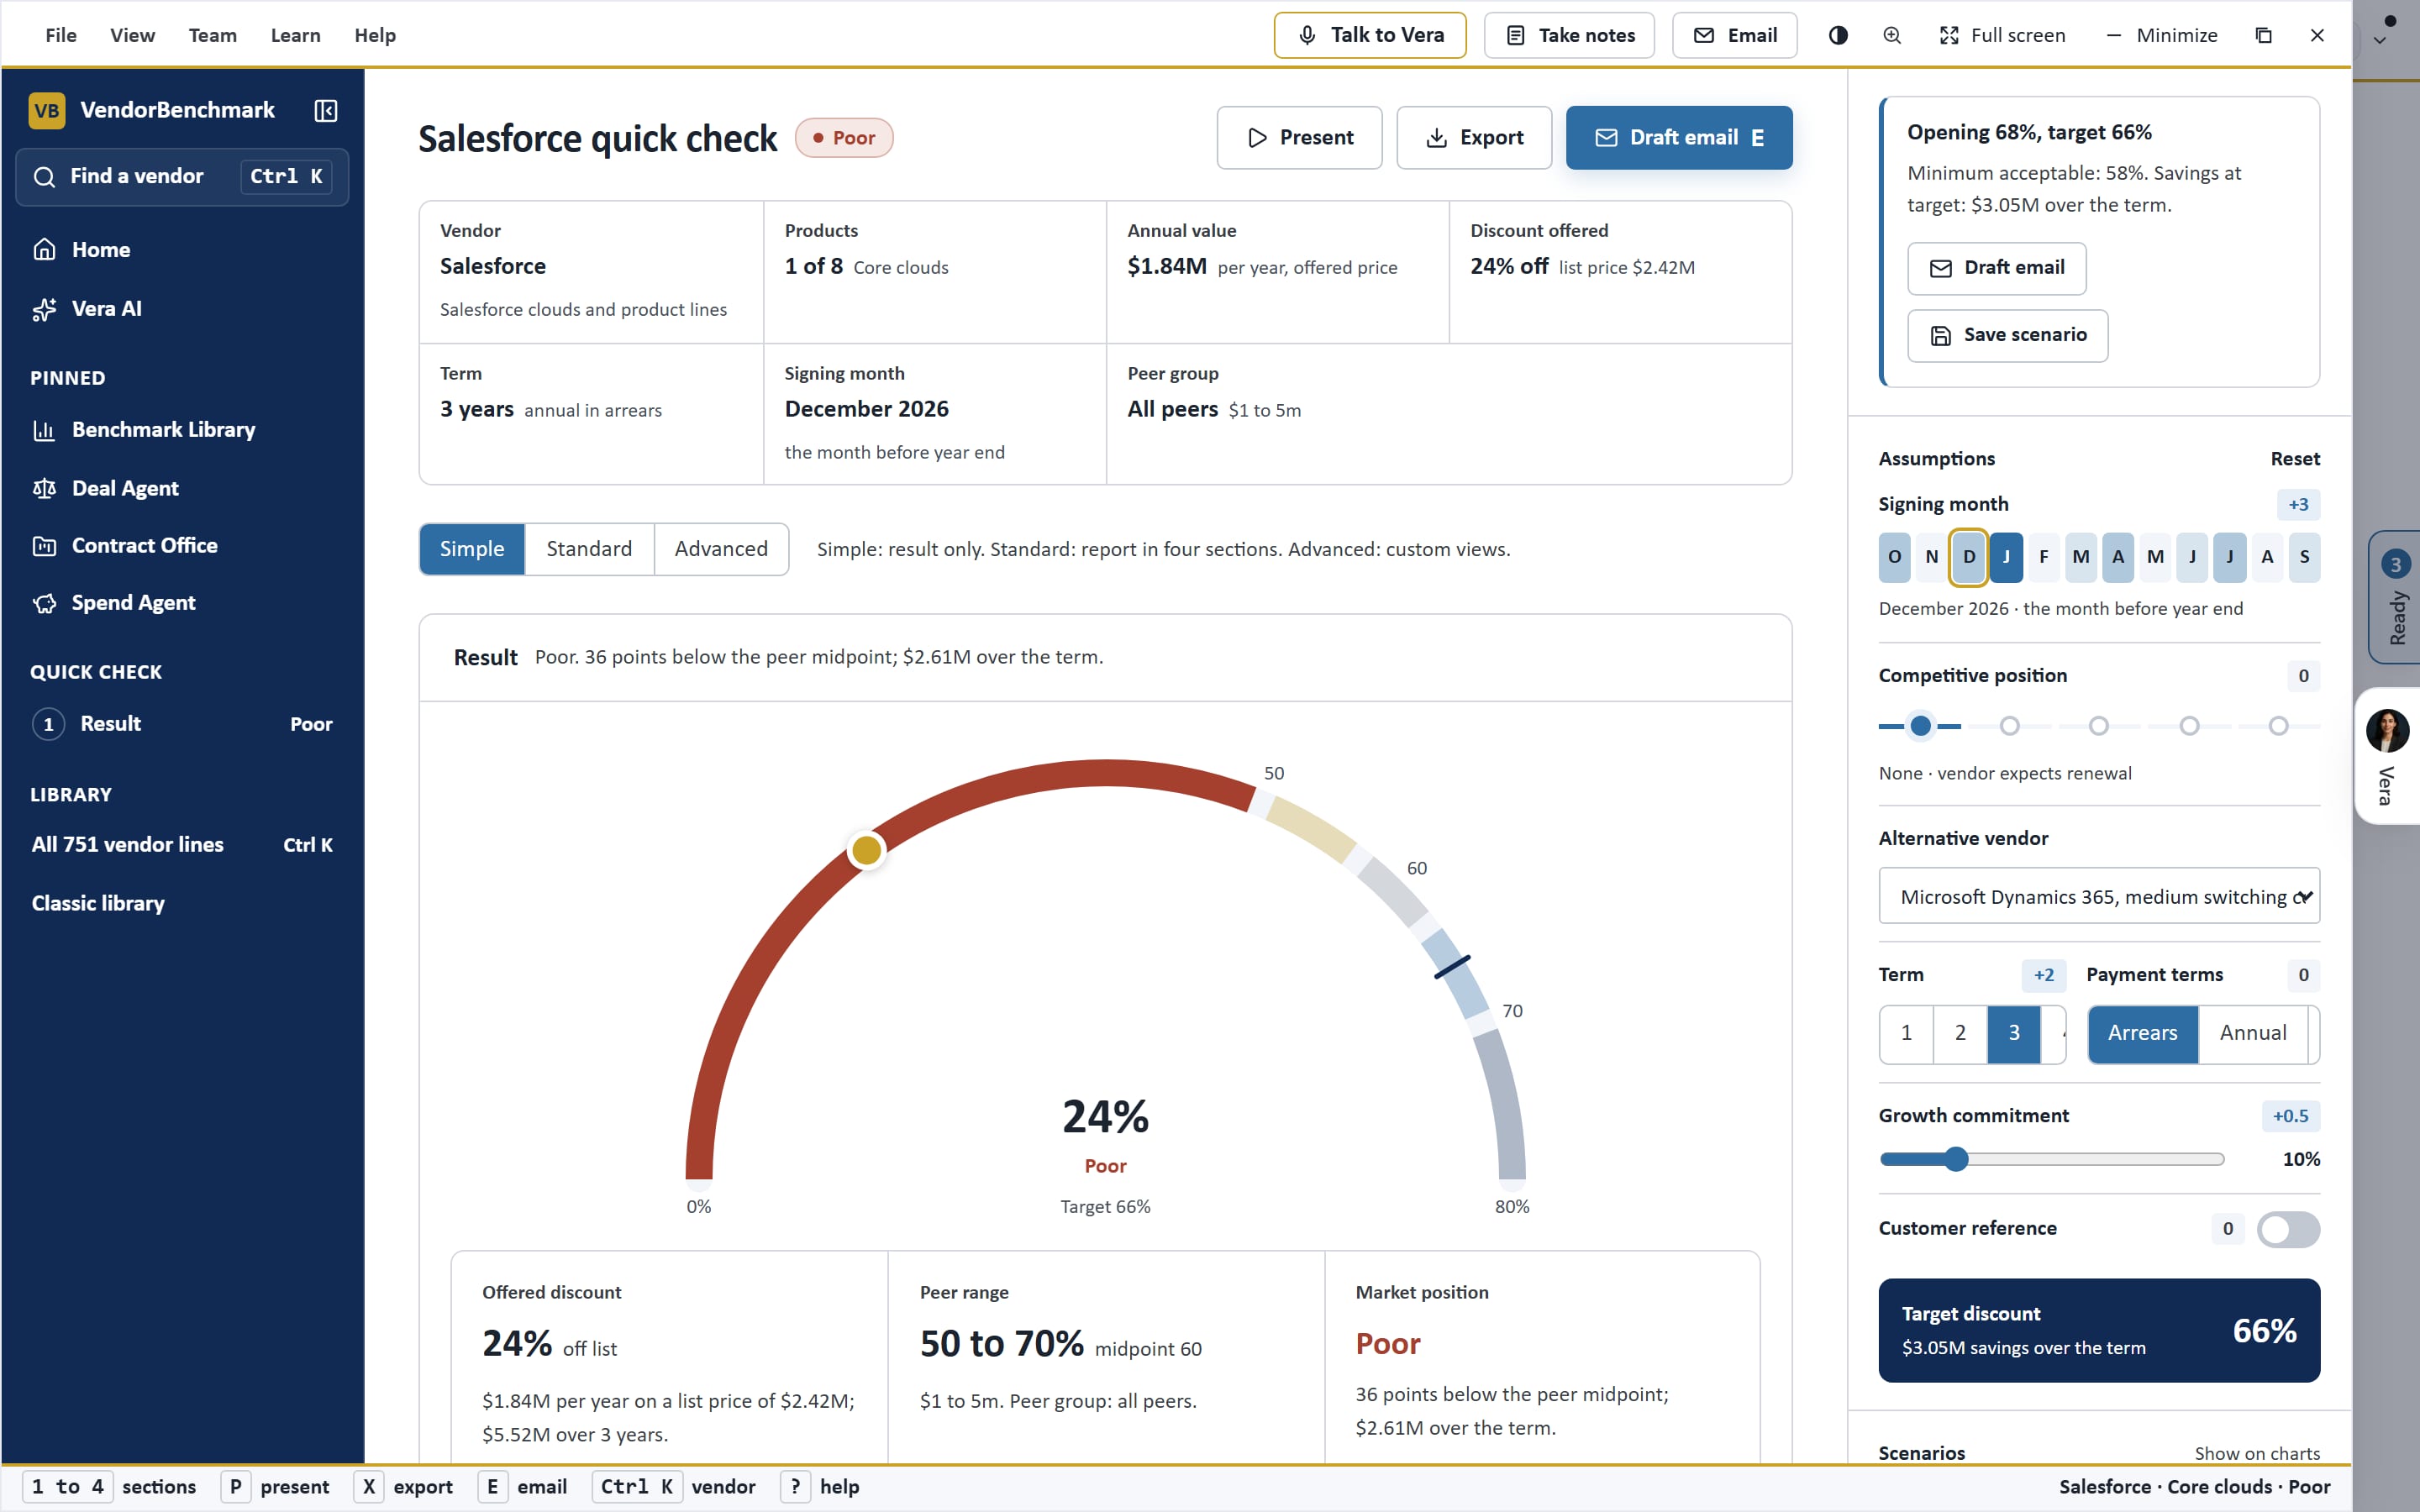This screenshot has height=1512, width=2420.
Task: Open Vera AI from the sidebar
Action: pyautogui.click(x=183, y=309)
